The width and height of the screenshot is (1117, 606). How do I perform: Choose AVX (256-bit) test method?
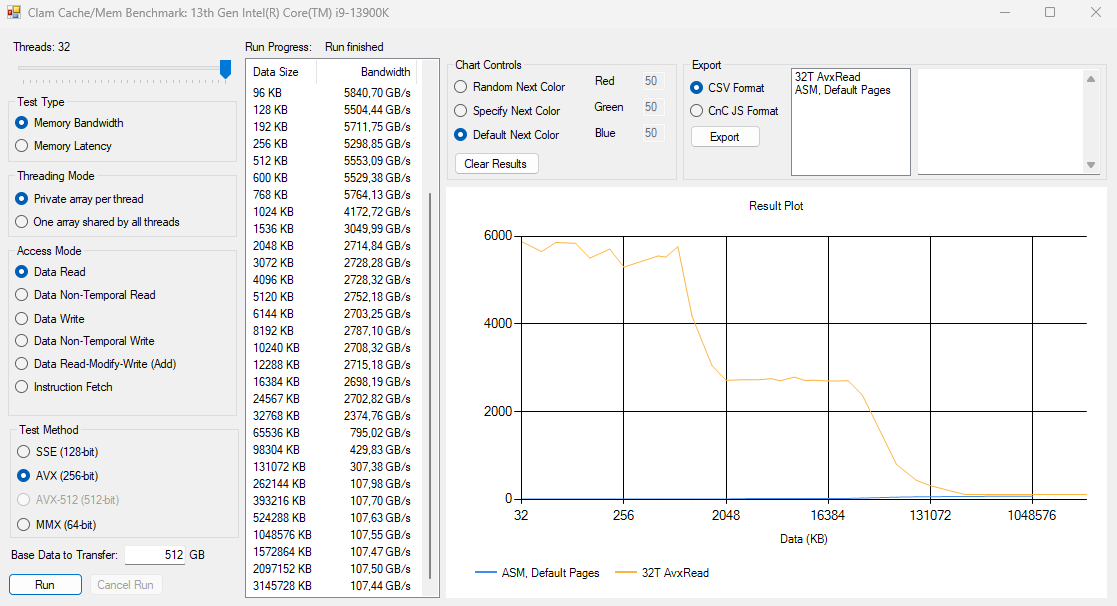tap(58, 476)
